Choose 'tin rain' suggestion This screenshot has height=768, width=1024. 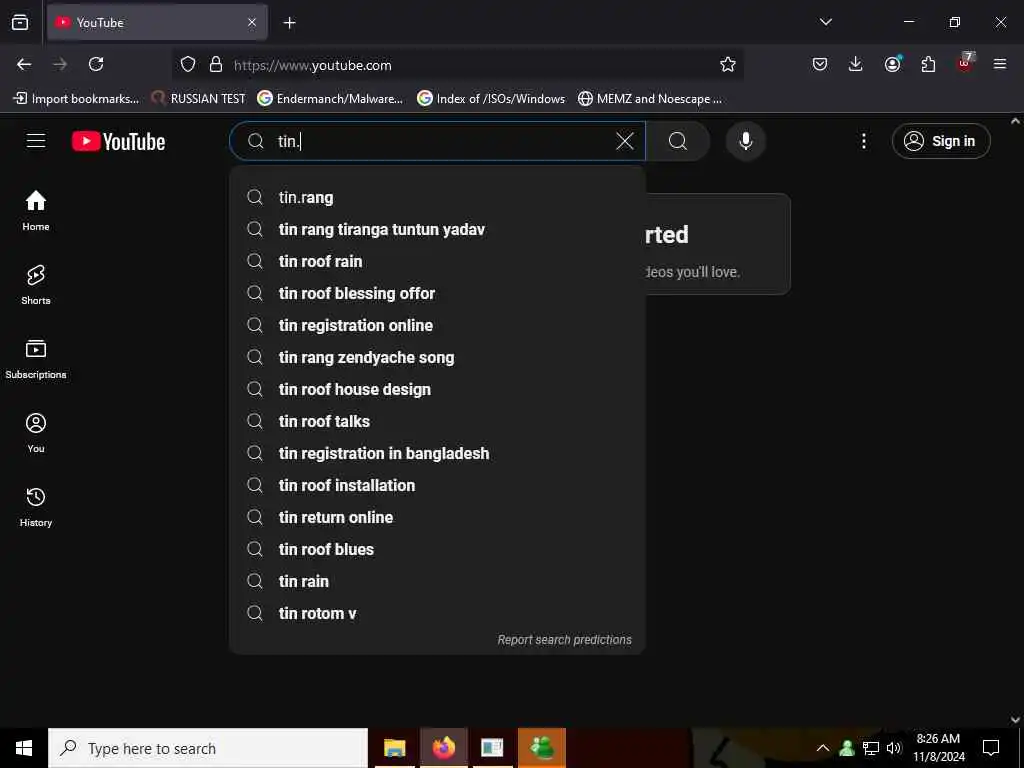tap(437, 581)
